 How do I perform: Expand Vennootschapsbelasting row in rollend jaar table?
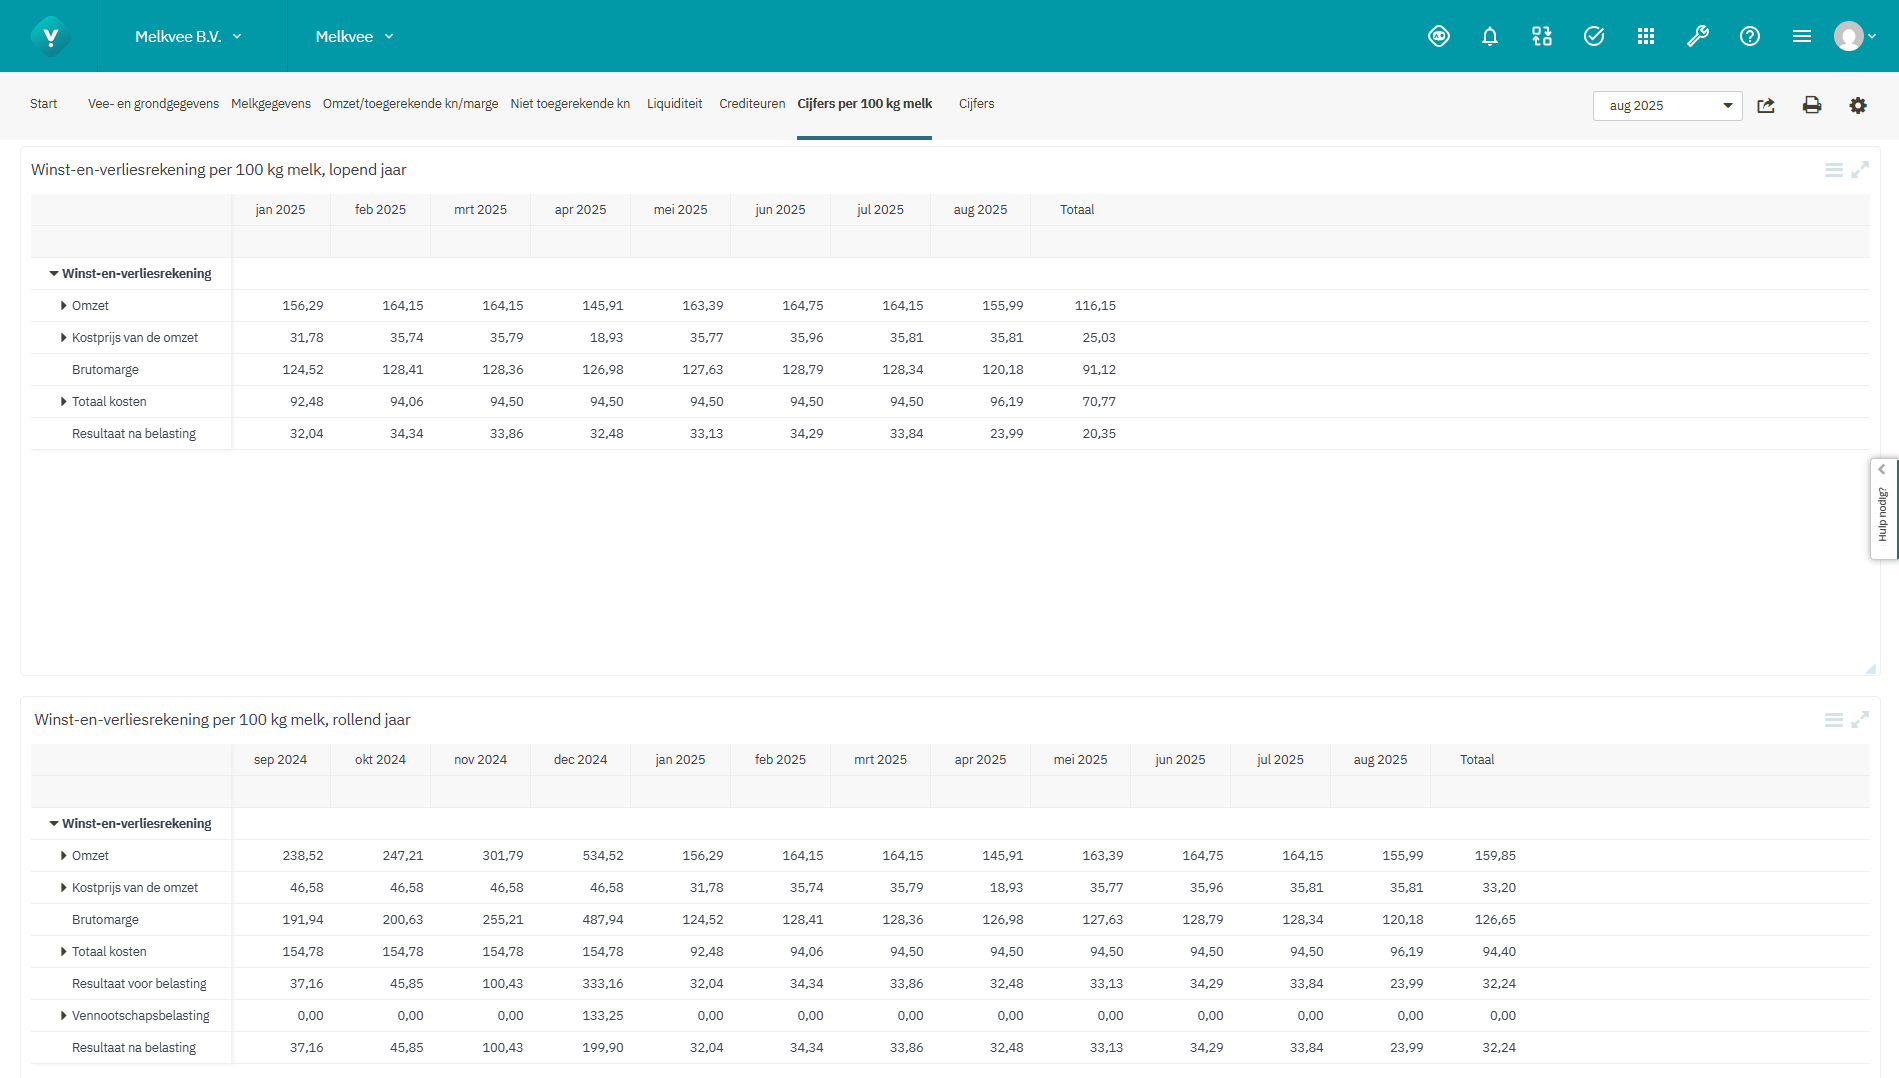(x=64, y=1016)
